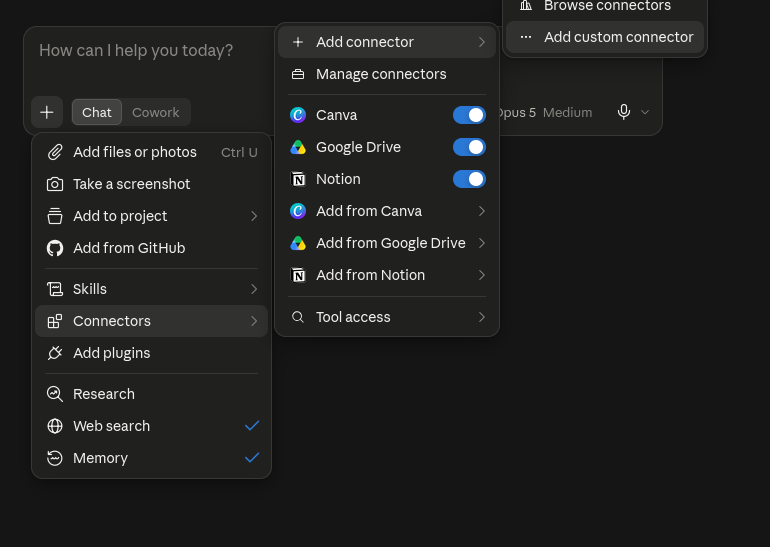The image size is (770, 547).
Task: Click the plus icon beside Add connector
Action: pos(298,42)
